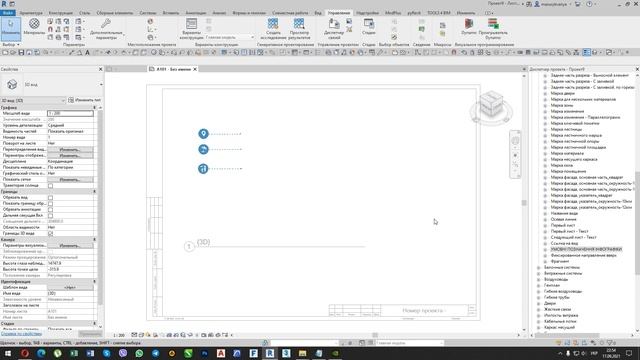Open the Файл ribbon tab
This screenshot has width=640, height=360.
(7, 13)
